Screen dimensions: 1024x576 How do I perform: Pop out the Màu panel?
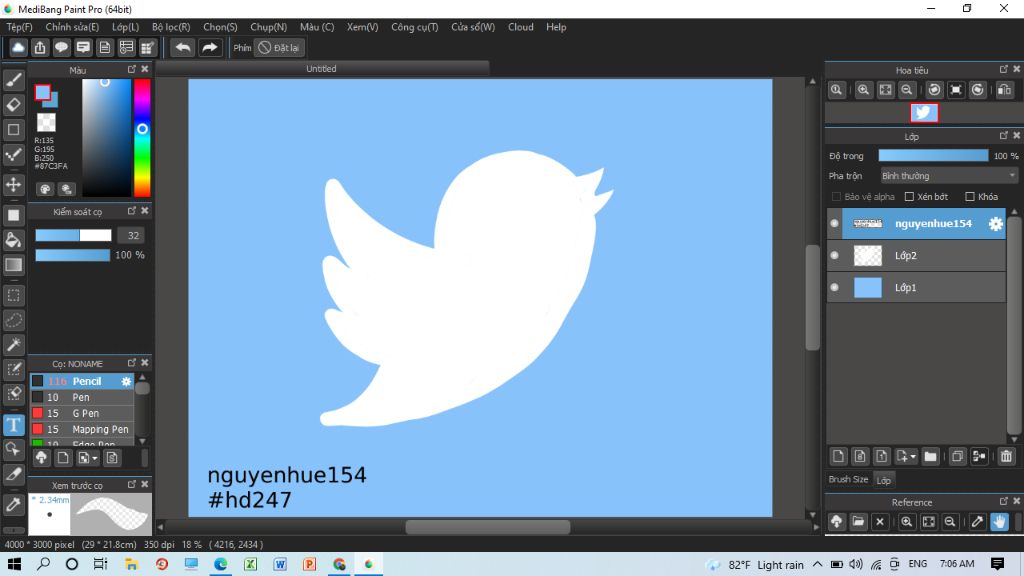coord(132,69)
